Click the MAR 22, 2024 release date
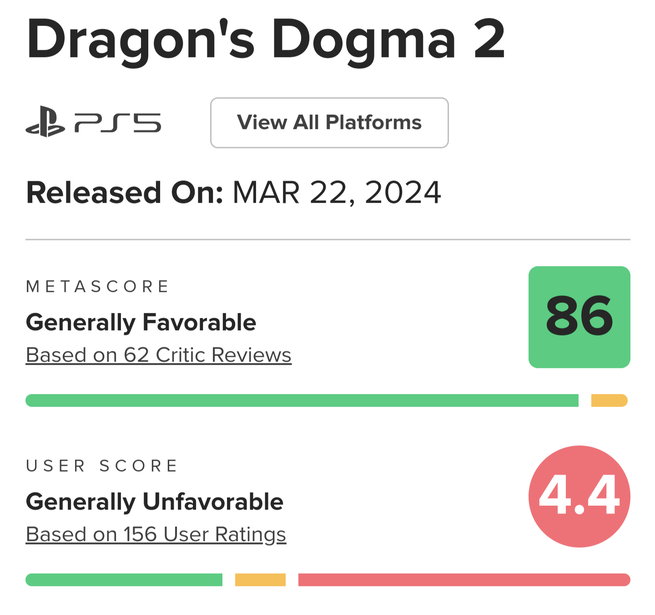Viewport: 655px width, 615px height. tap(337, 192)
